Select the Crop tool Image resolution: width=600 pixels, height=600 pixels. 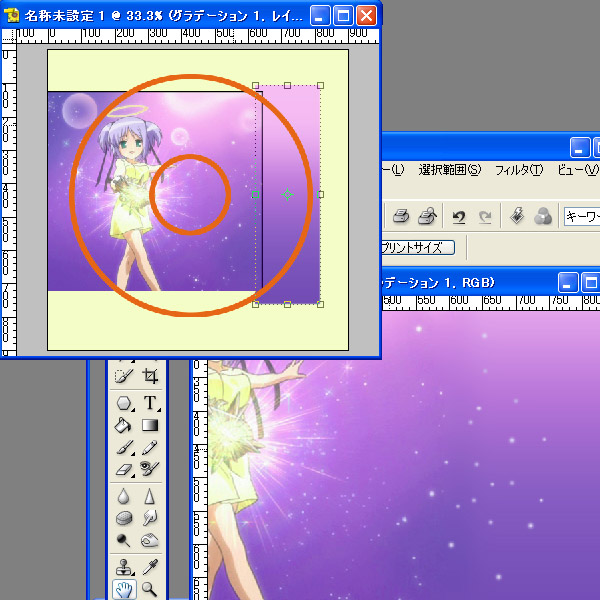coord(150,376)
